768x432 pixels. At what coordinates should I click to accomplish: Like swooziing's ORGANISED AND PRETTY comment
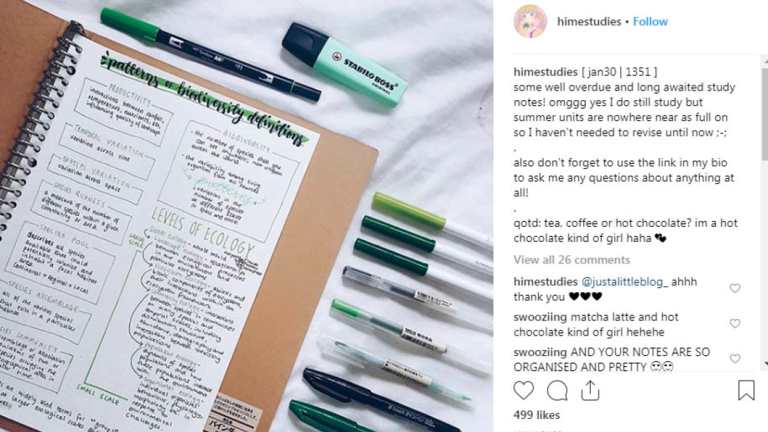[735, 359]
